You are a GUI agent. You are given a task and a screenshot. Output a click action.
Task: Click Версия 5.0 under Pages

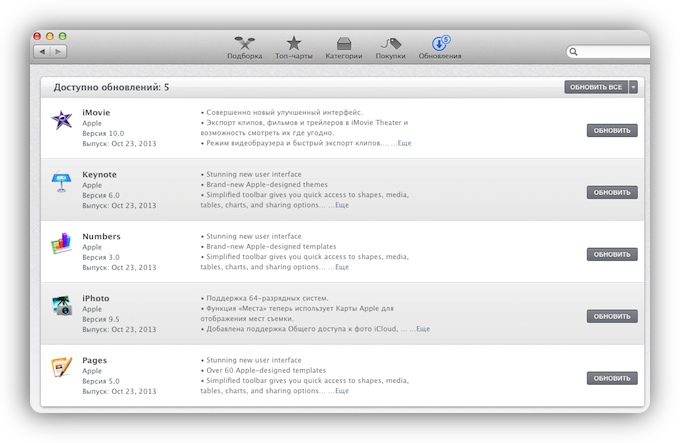101,381
